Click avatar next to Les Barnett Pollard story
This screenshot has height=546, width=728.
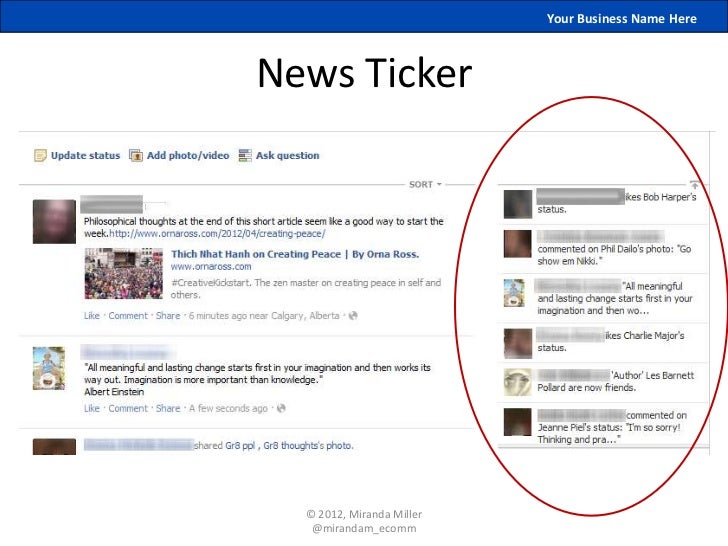pyautogui.click(x=518, y=382)
